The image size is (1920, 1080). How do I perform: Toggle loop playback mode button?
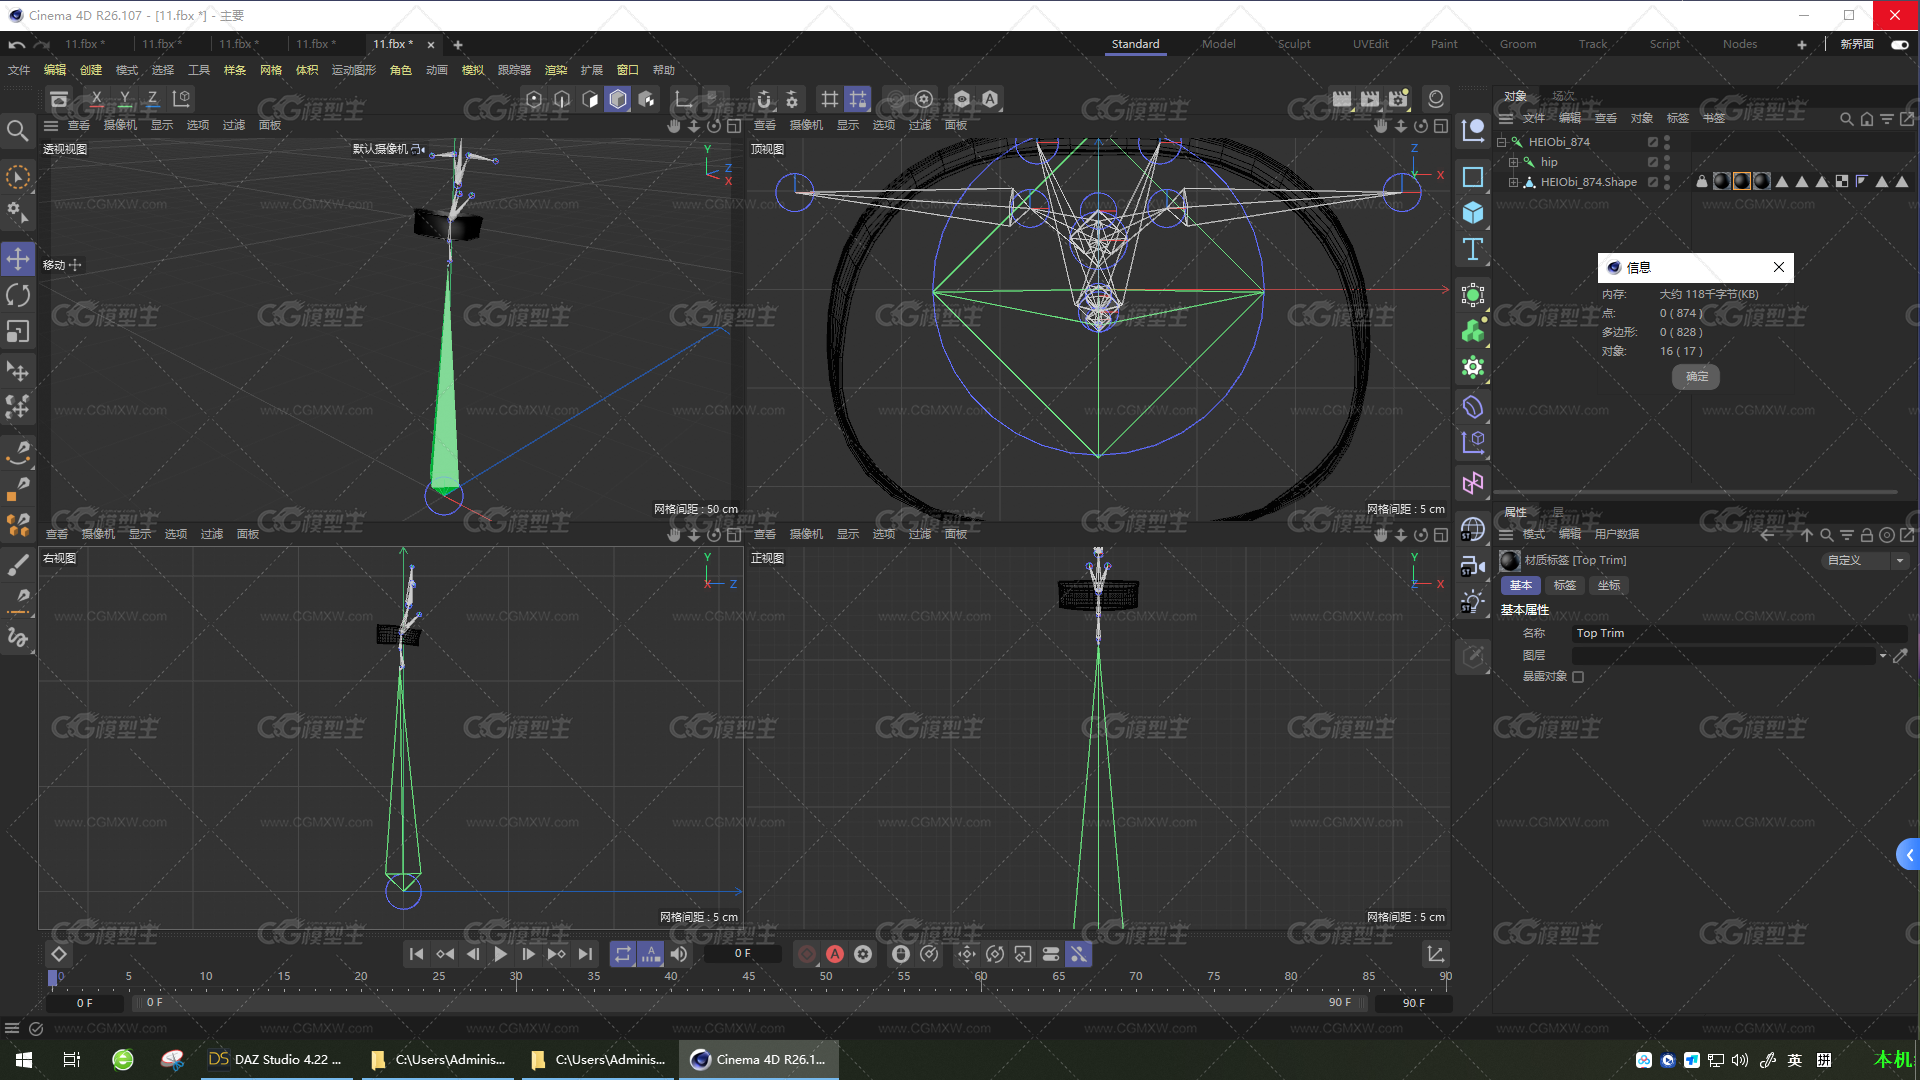click(623, 954)
